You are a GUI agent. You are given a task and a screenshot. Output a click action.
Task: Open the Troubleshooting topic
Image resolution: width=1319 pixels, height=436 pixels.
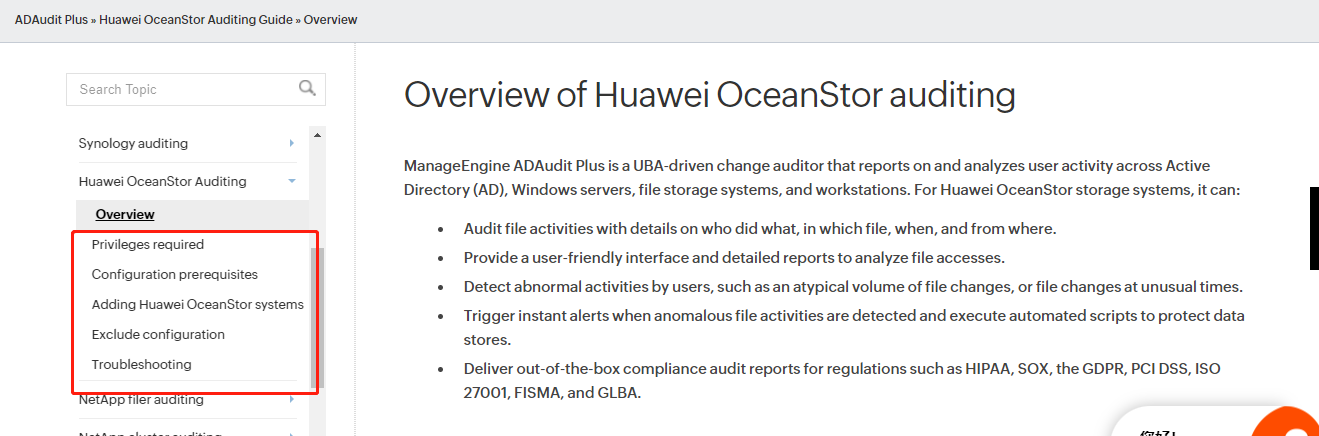pos(141,364)
